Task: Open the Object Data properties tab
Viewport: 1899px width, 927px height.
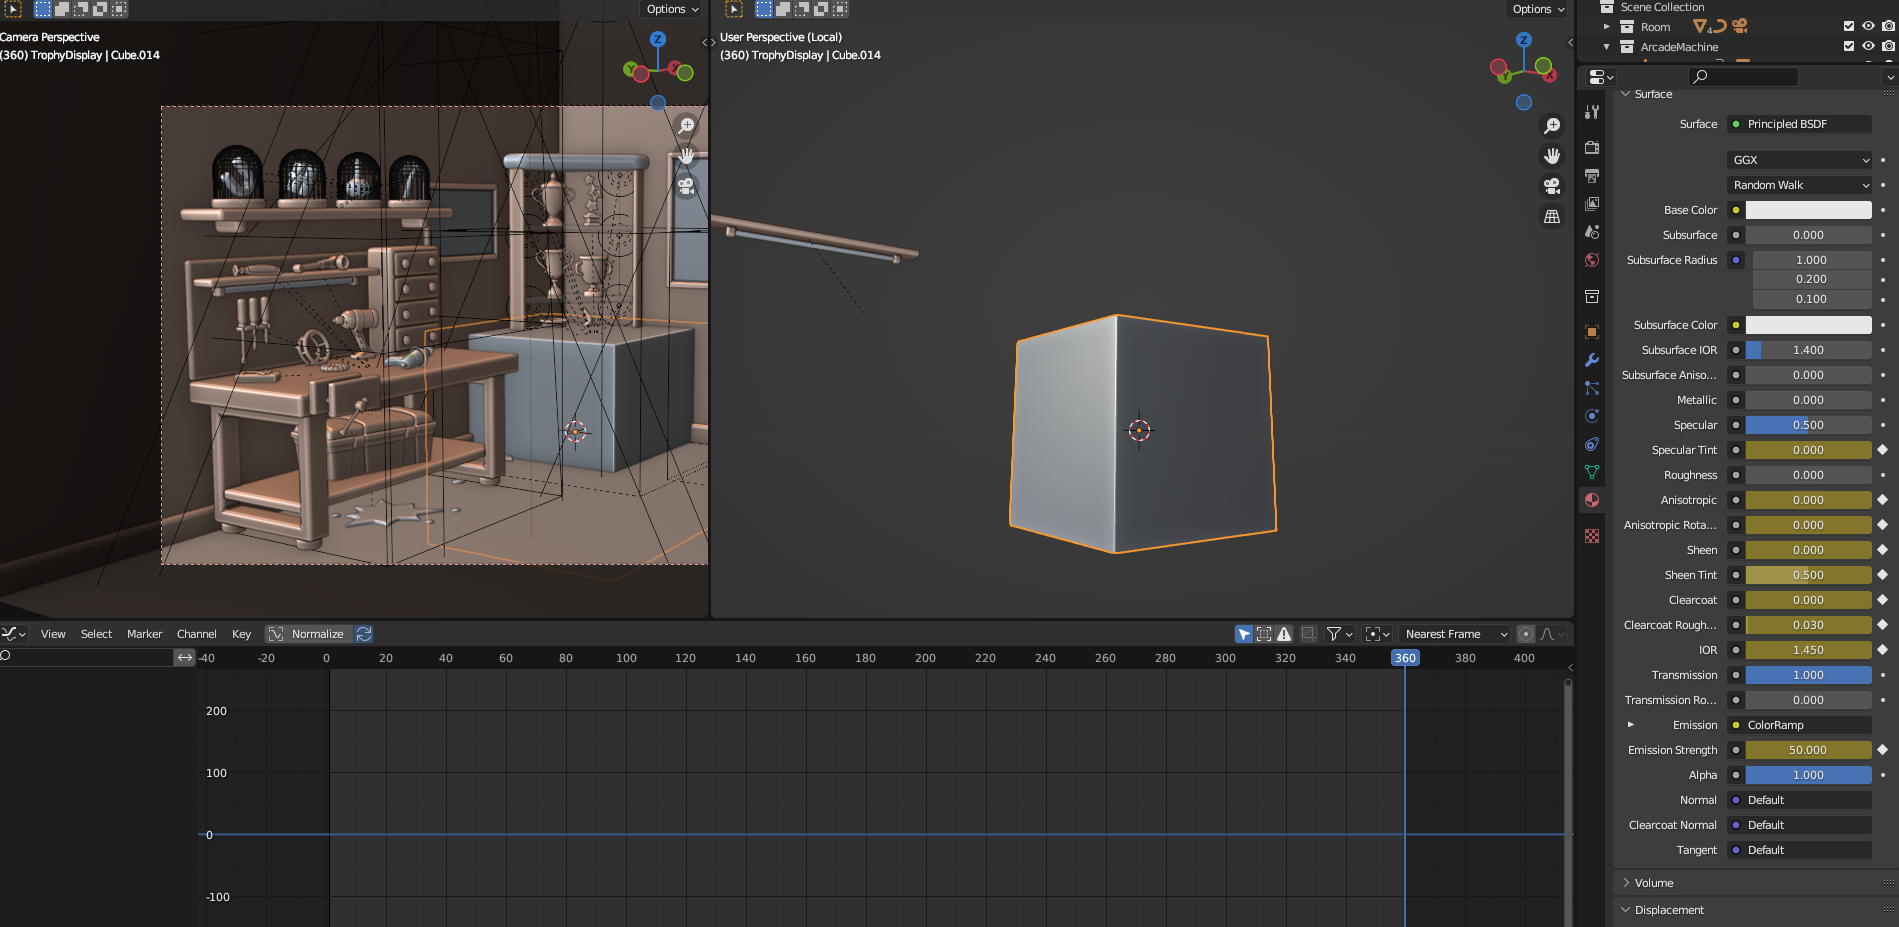Action: (x=1592, y=472)
